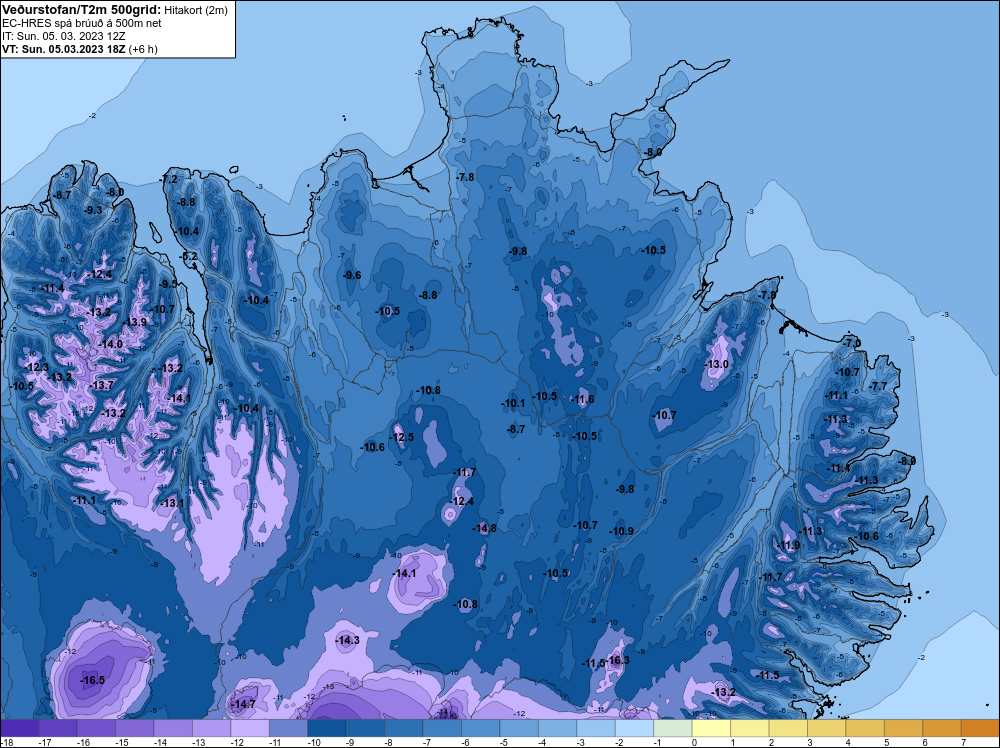Click the -7.2 temperature label

[170, 180]
